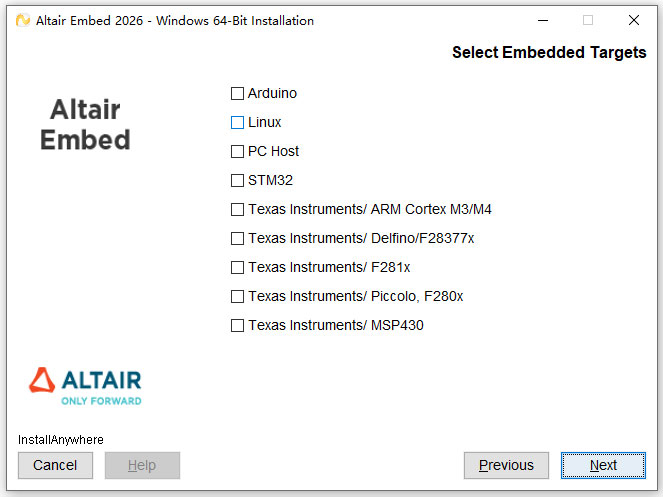
Task: Enable Texas Instruments ARM Cortex M3/M4
Action: tap(238, 210)
